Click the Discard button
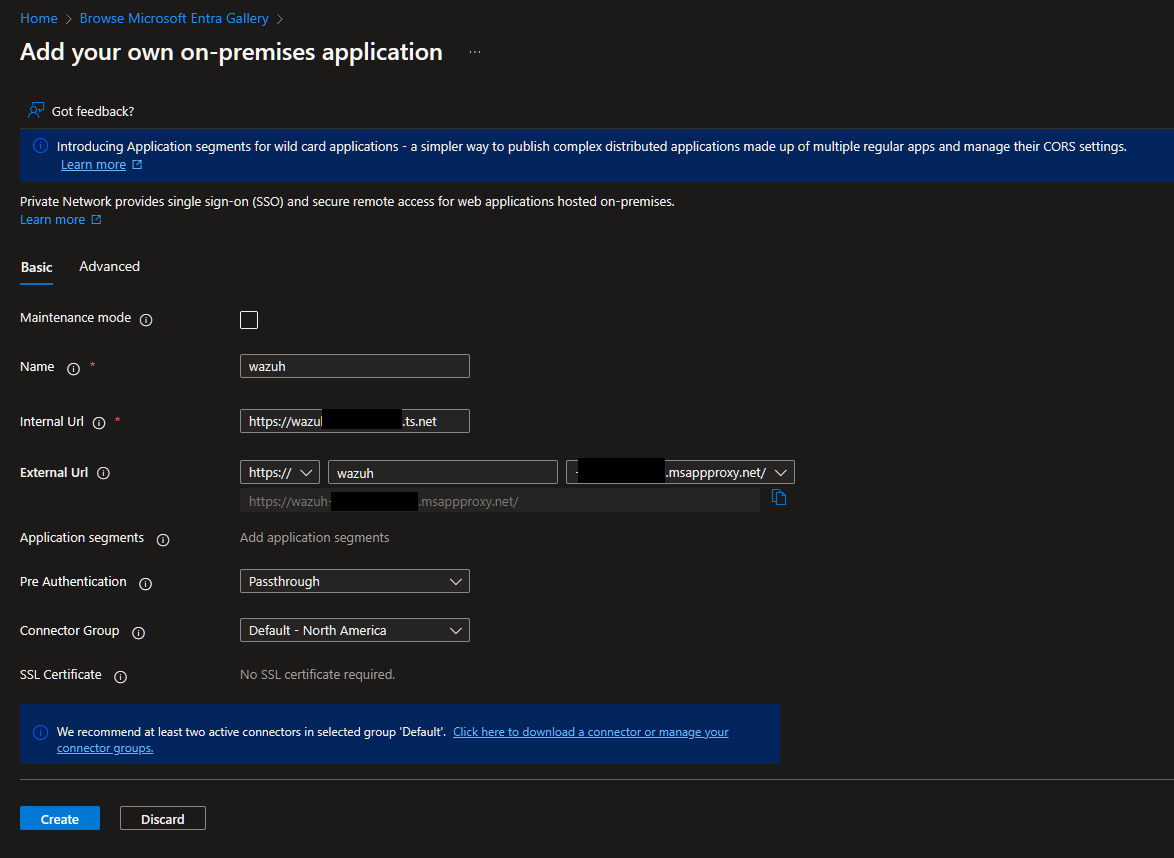1174x858 pixels. (162, 819)
